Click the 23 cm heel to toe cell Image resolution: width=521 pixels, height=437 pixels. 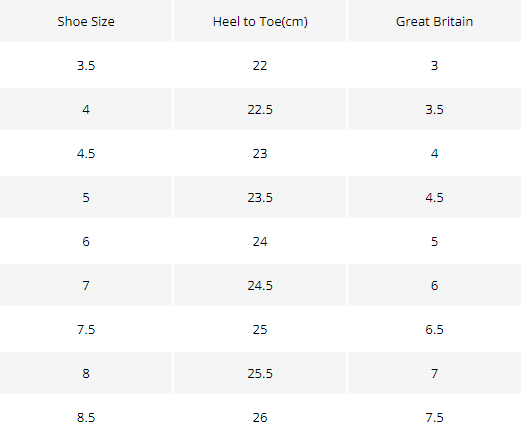click(260, 153)
